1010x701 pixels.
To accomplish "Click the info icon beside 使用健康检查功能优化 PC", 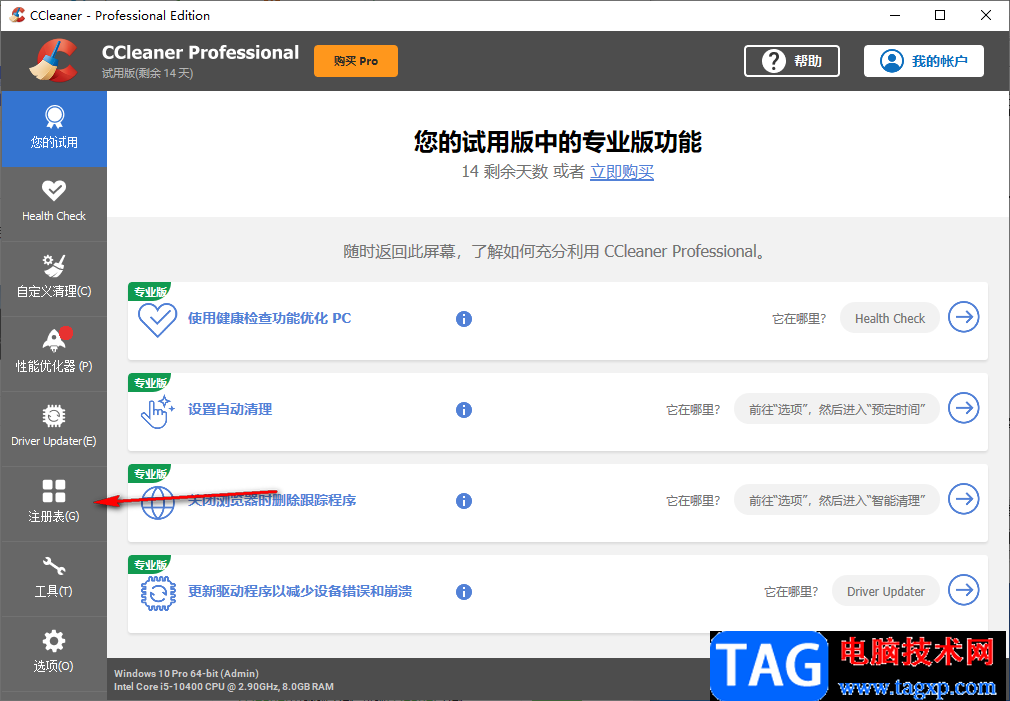I will point(463,318).
